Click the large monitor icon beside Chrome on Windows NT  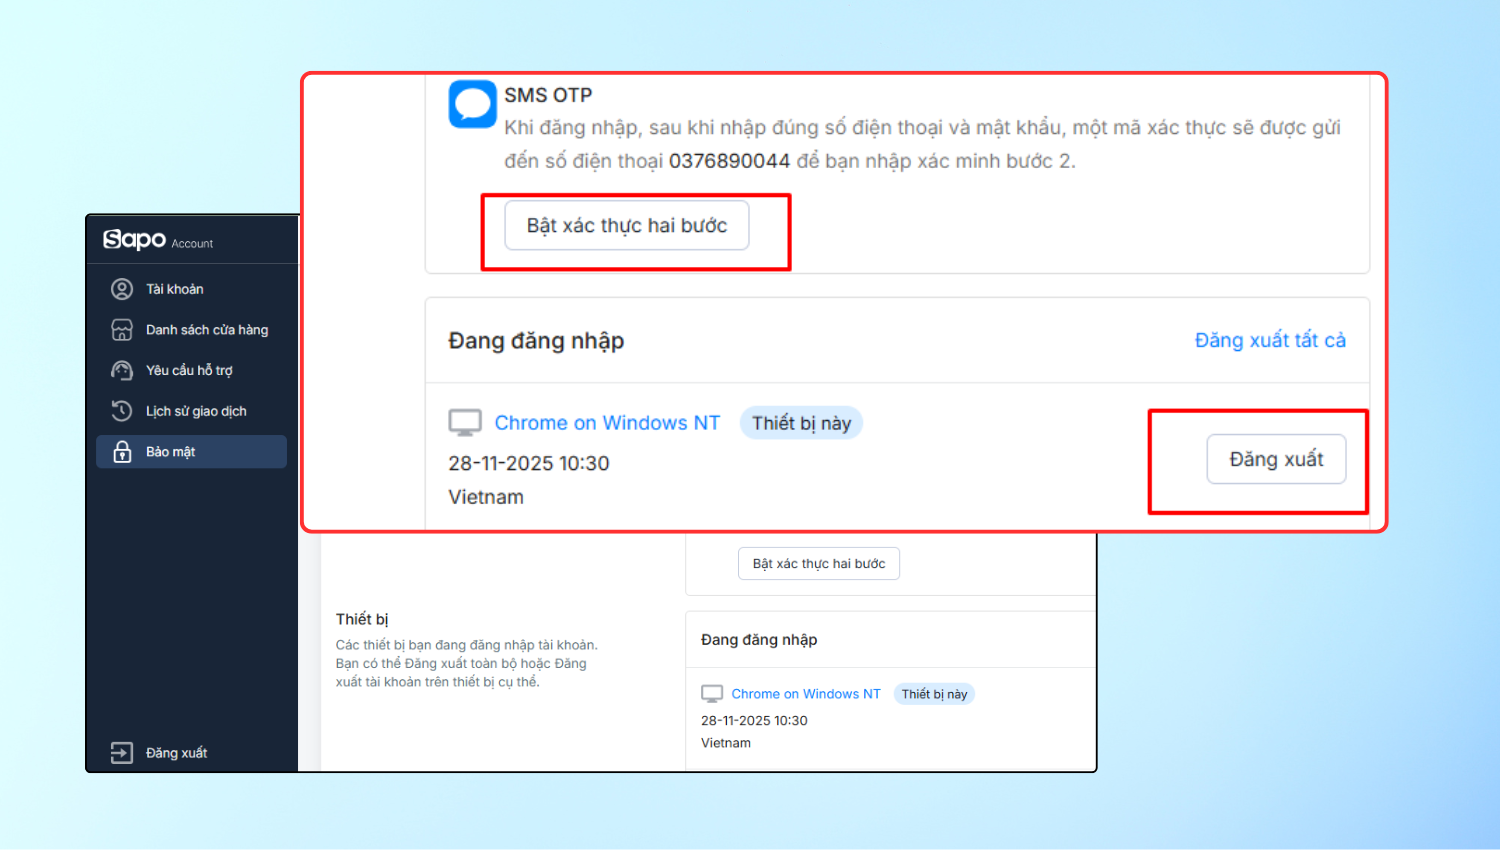(465, 423)
